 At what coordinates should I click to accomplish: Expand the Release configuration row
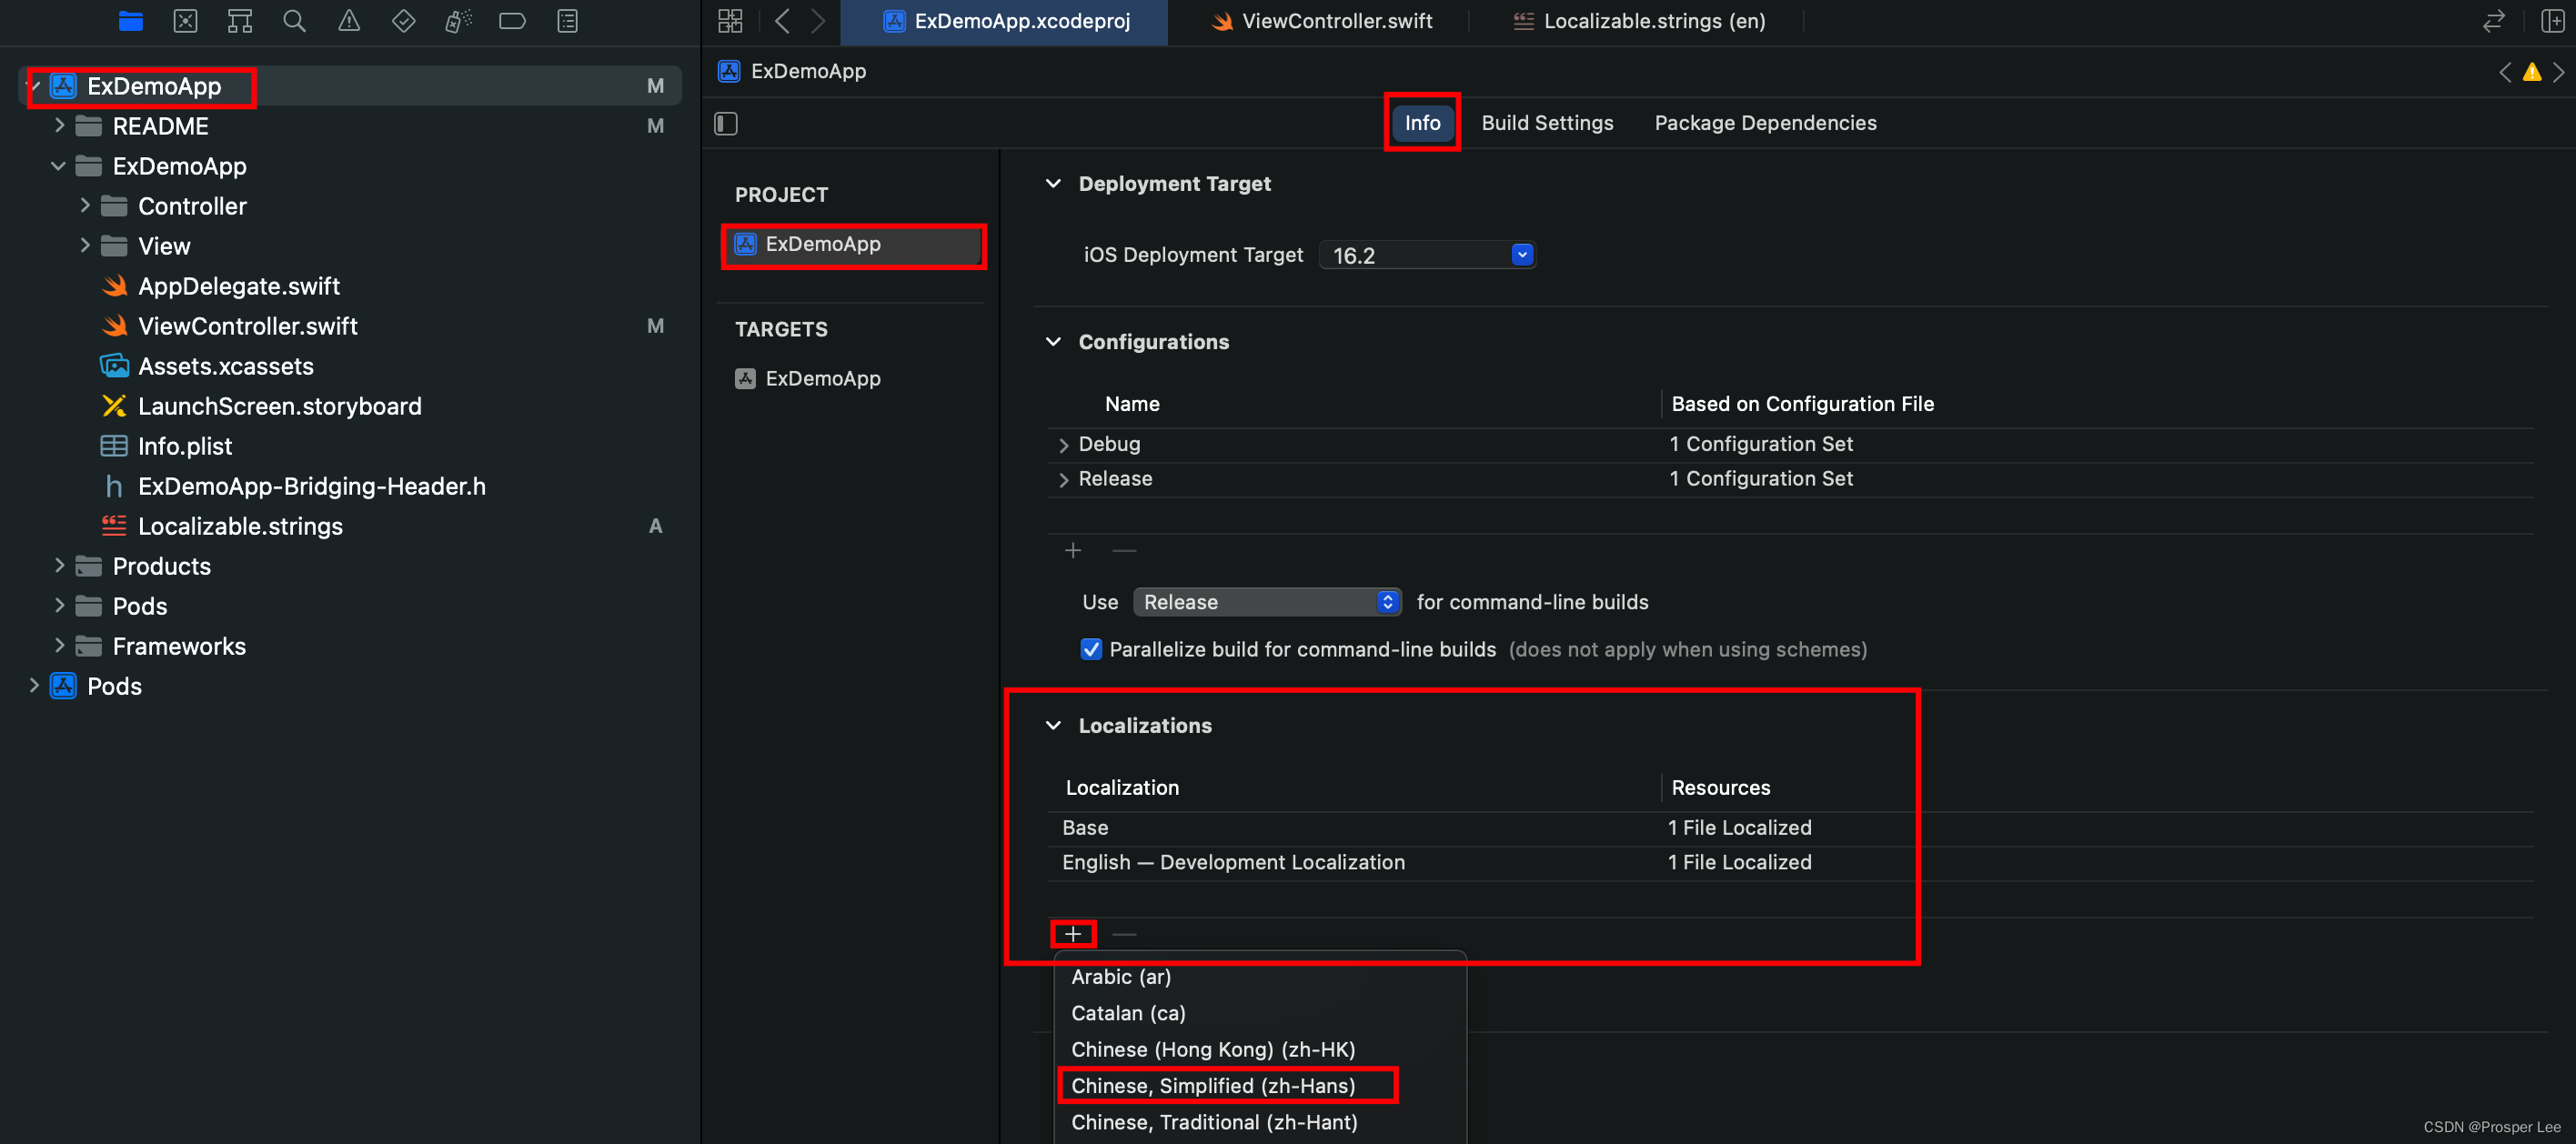pyautogui.click(x=1063, y=480)
